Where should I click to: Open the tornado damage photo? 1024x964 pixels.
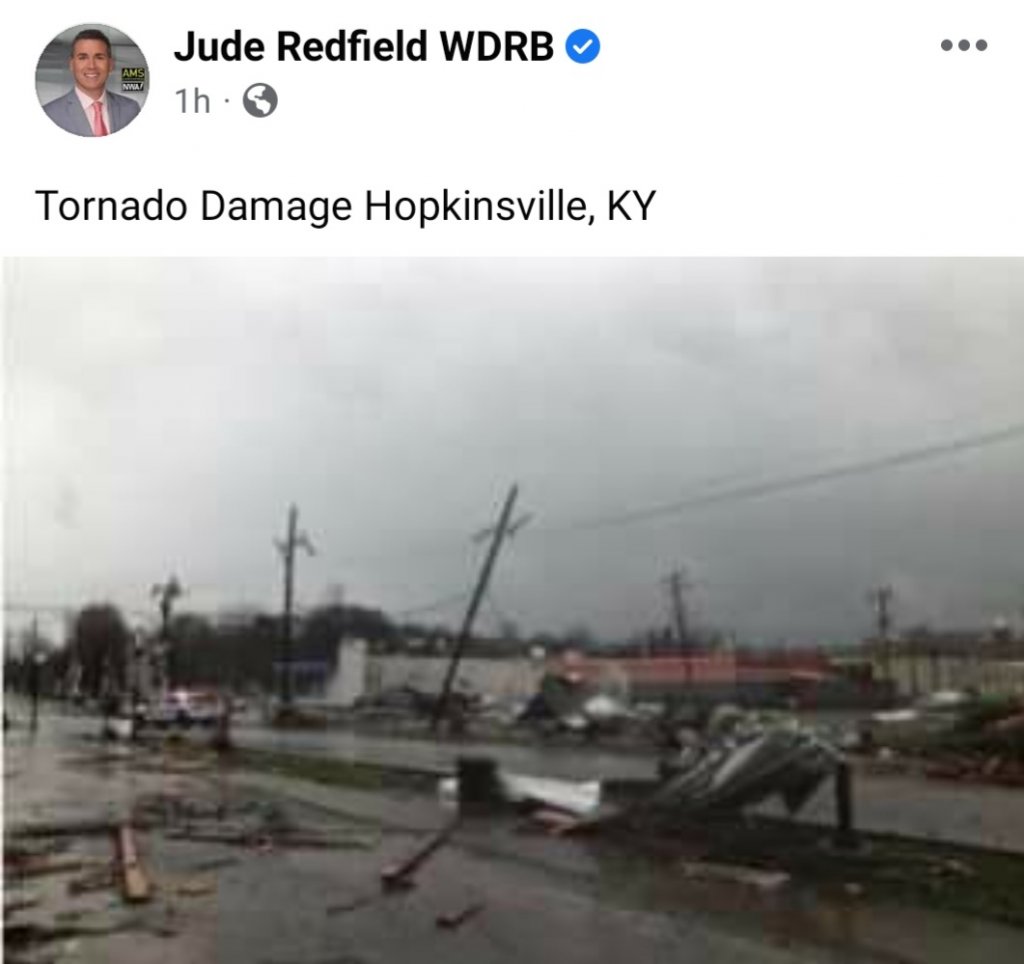pyautogui.click(x=512, y=610)
